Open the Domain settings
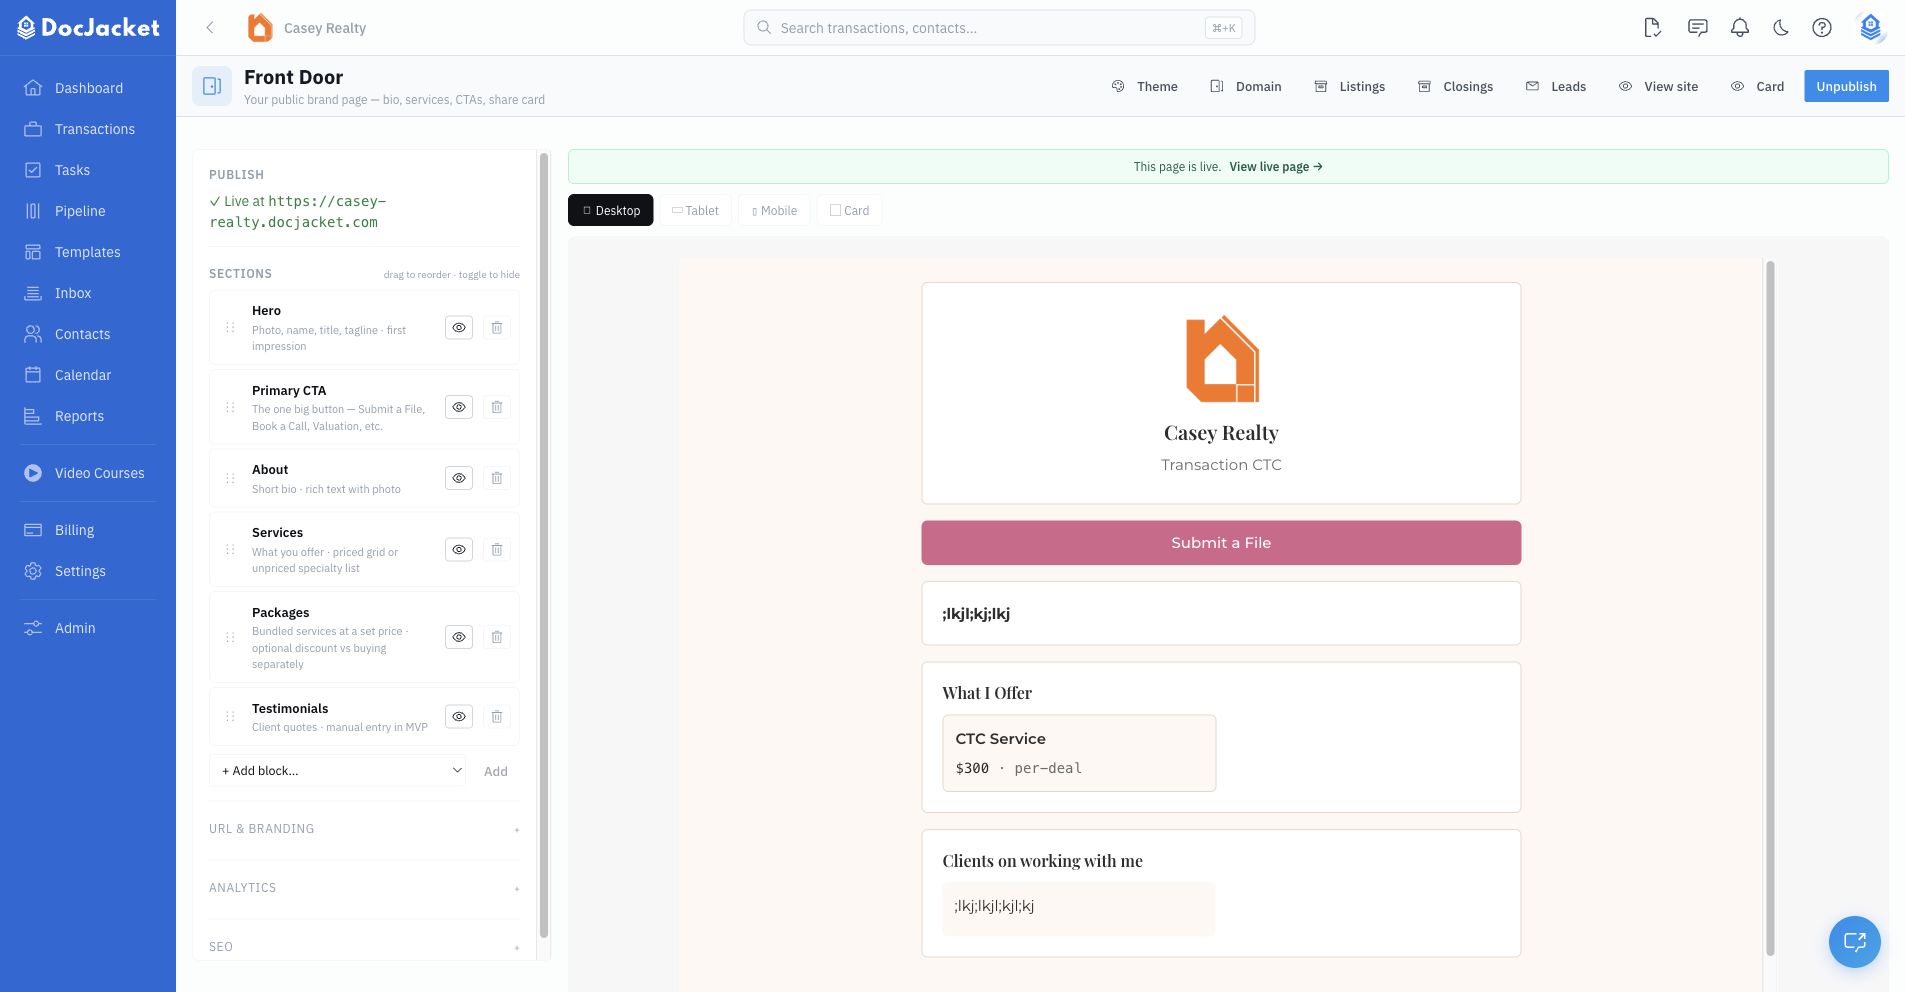Image resolution: width=1905 pixels, height=992 pixels. (x=1246, y=86)
